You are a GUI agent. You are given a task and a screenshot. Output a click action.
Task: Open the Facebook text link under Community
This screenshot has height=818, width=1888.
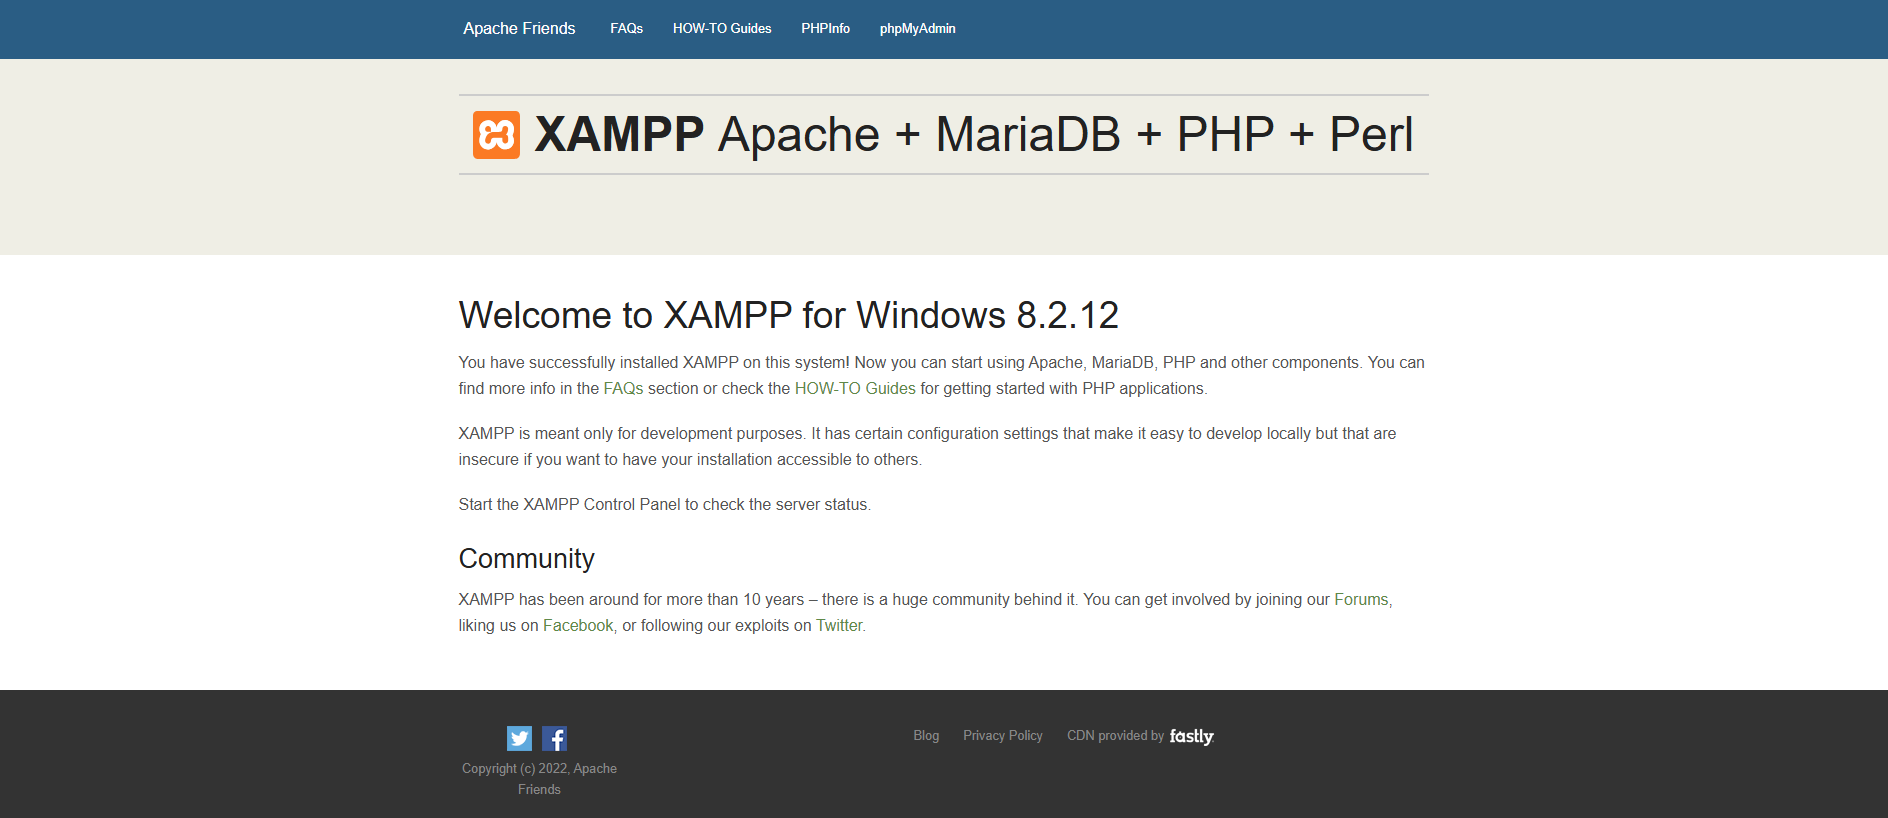(578, 625)
